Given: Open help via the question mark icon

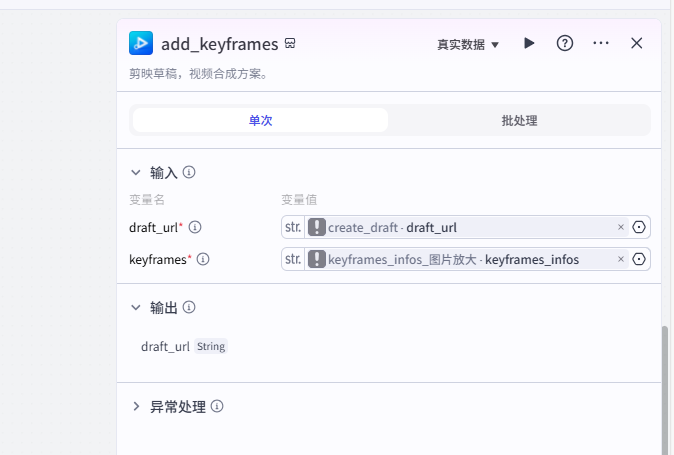Looking at the screenshot, I should click(x=565, y=43).
